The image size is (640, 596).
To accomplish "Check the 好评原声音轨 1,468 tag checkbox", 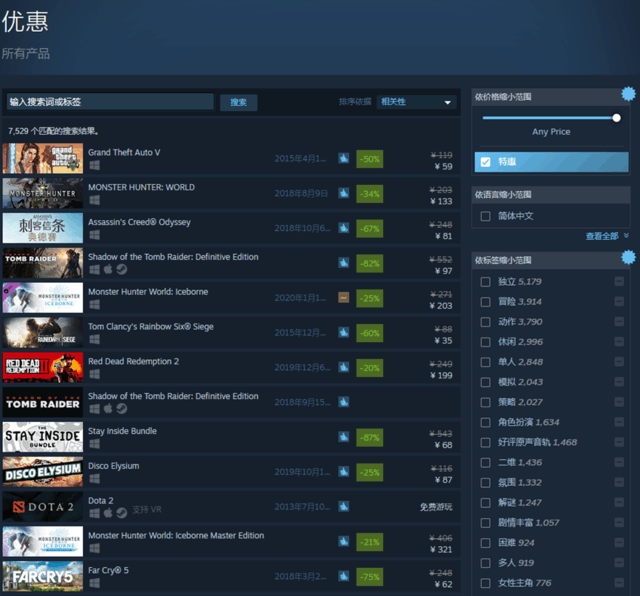I will pos(485,443).
